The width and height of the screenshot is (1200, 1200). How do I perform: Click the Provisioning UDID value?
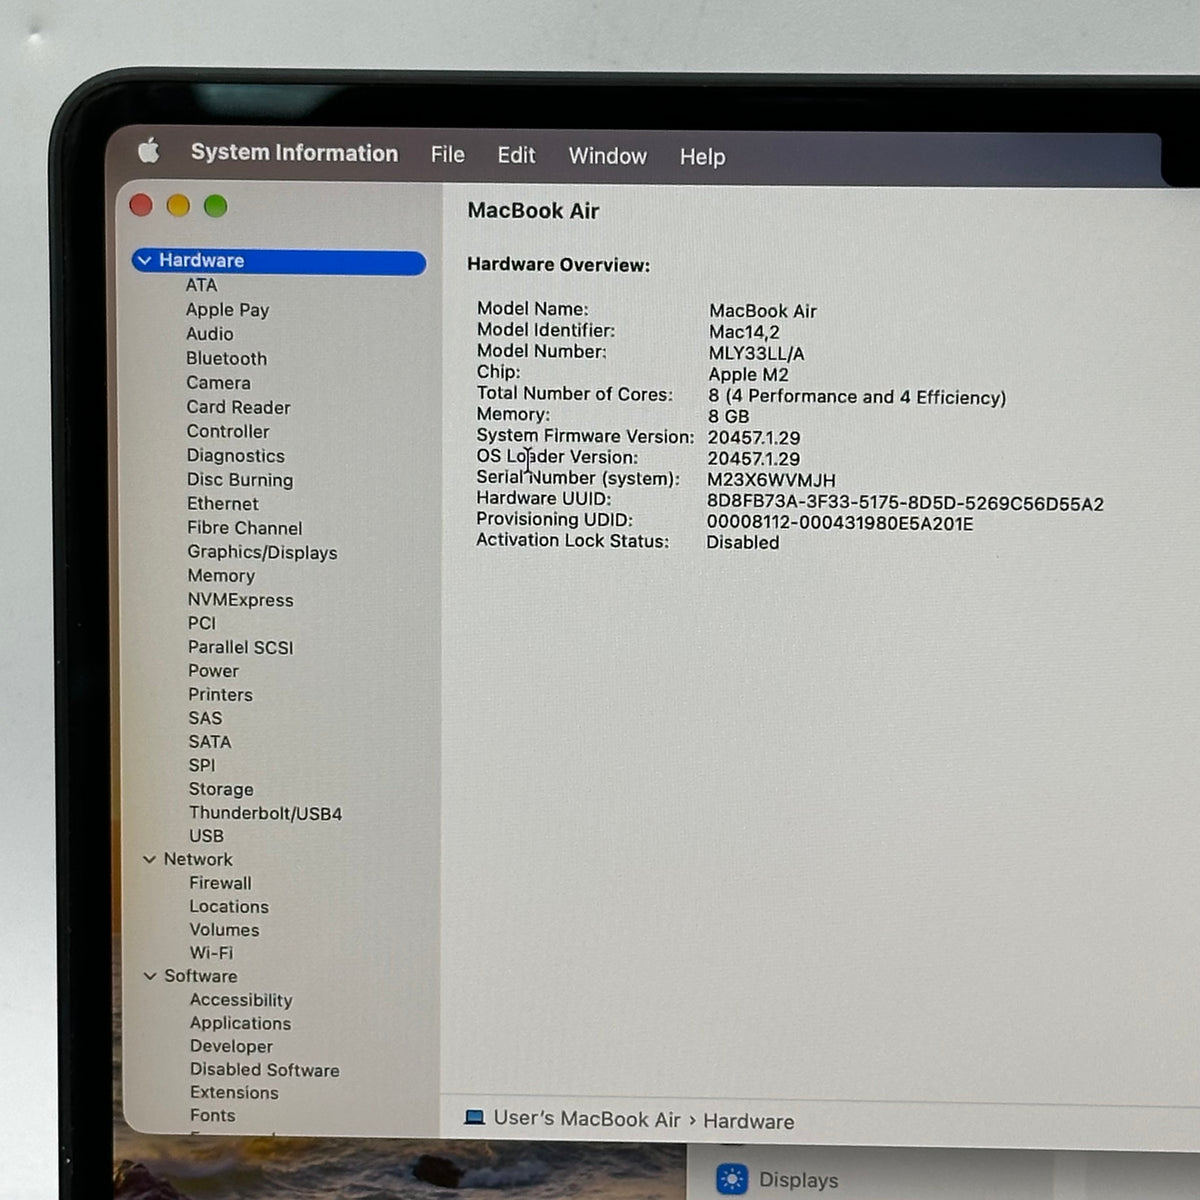tap(840, 523)
